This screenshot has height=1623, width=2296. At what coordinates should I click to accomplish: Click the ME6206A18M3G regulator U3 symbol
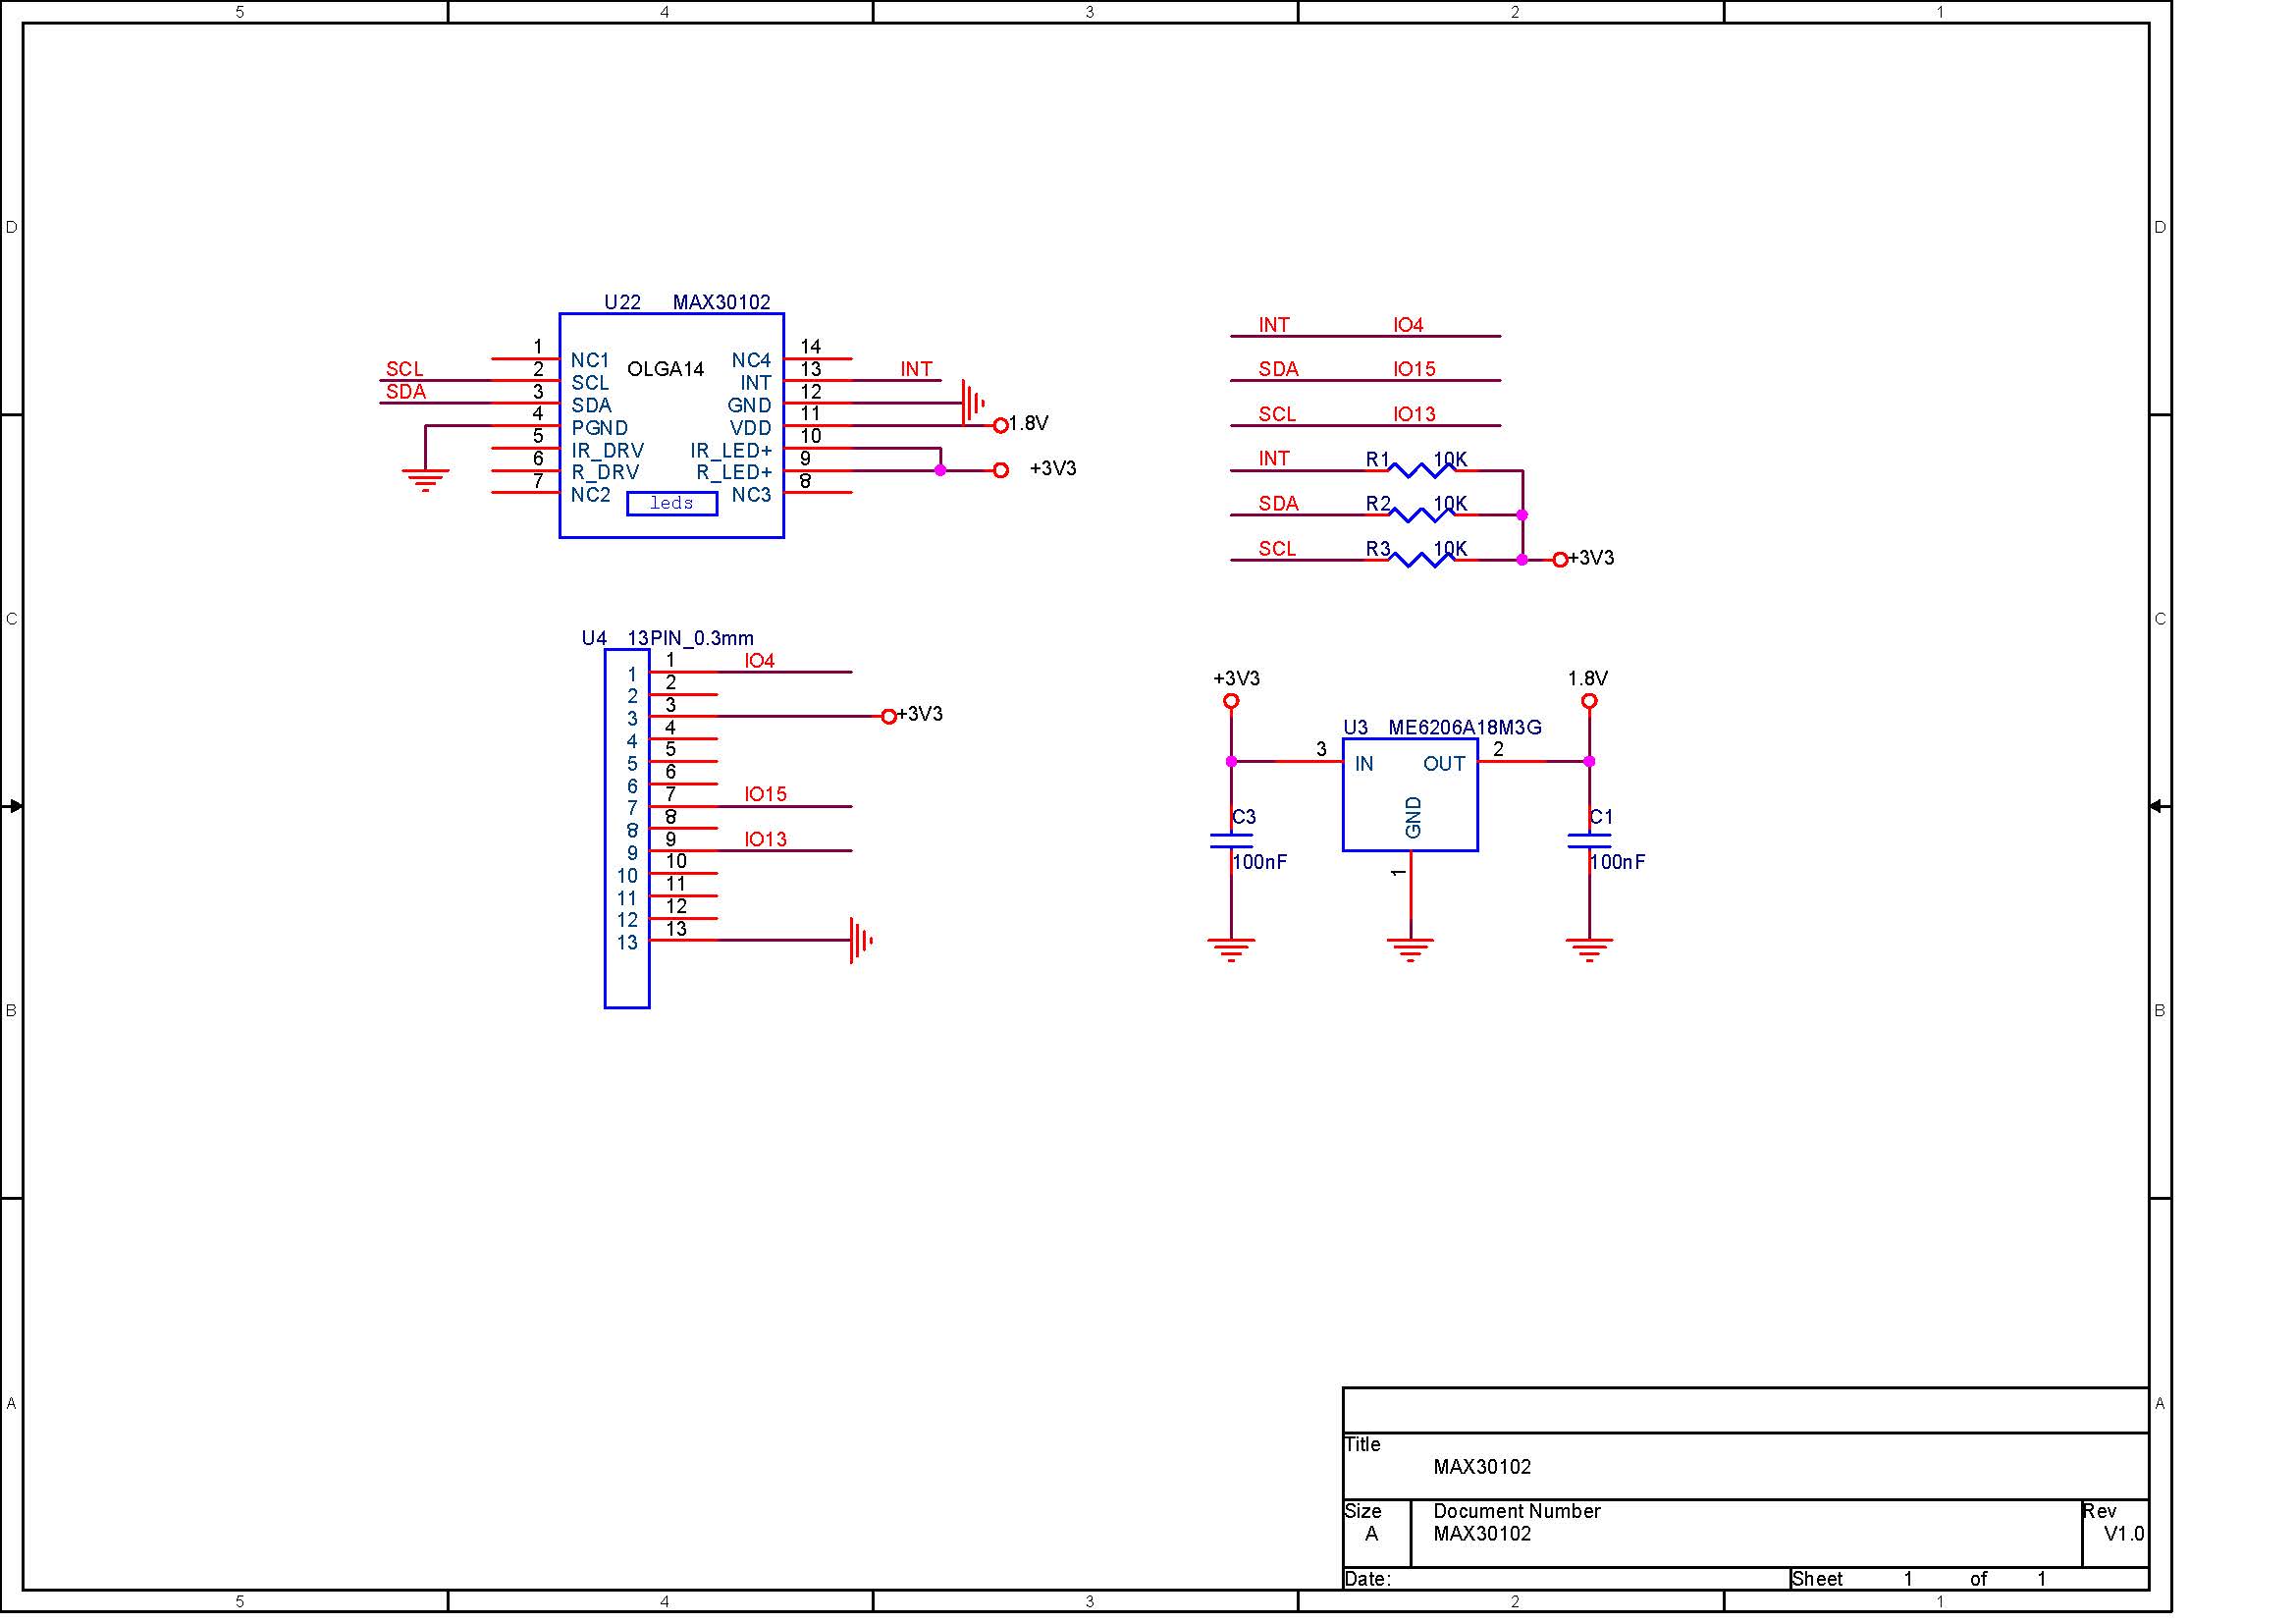[1410, 795]
